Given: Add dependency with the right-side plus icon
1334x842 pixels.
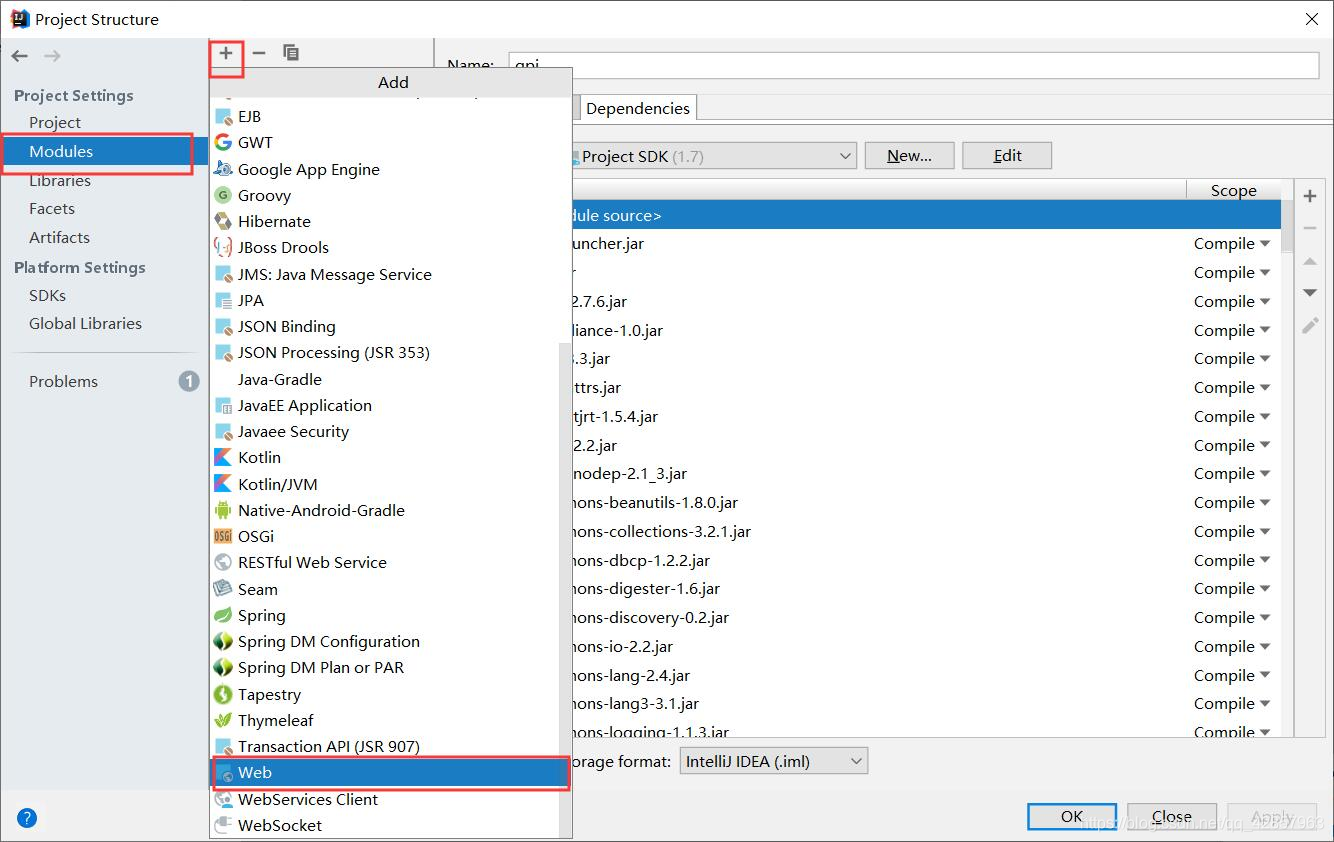Looking at the screenshot, I should (1310, 196).
